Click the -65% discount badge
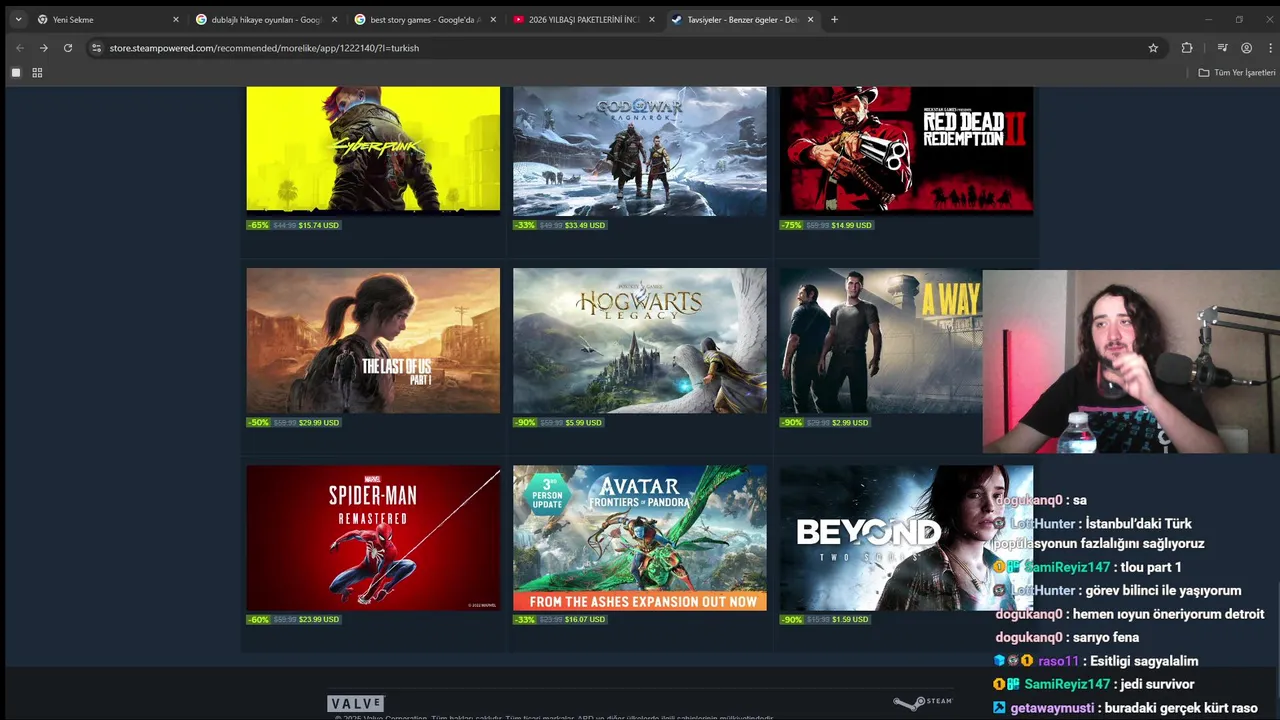Viewport: 1280px width, 720px height. coord(259,225)
